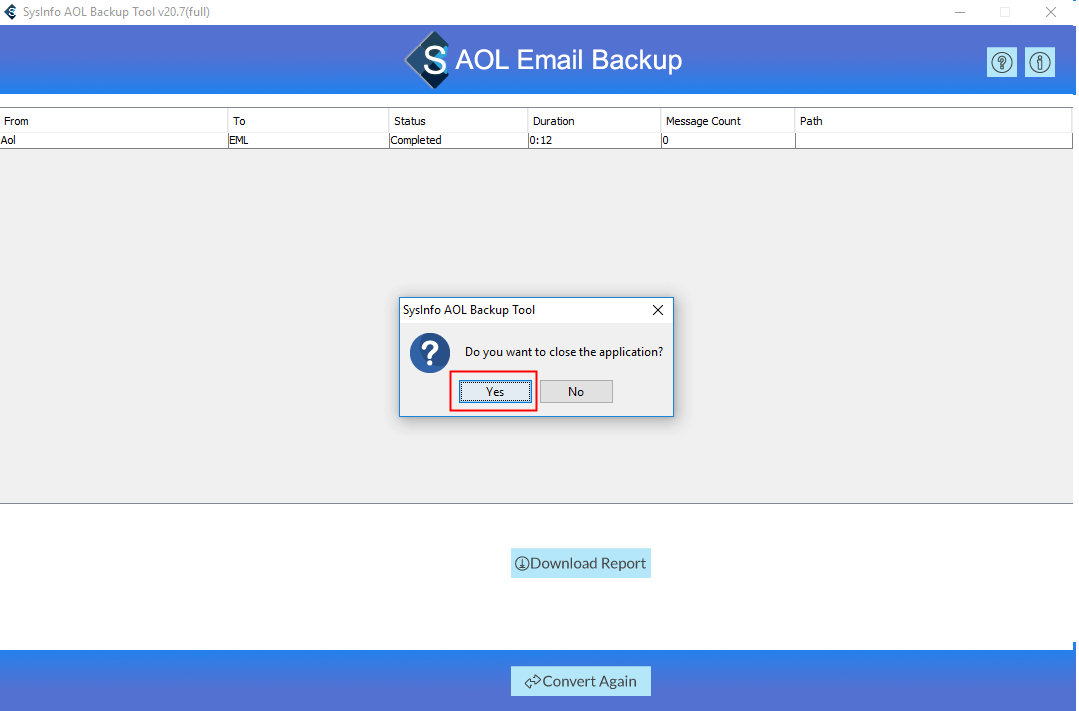Click the Aol cell in From column
This screenshot has height=711, width=1079.
point(114,140)
